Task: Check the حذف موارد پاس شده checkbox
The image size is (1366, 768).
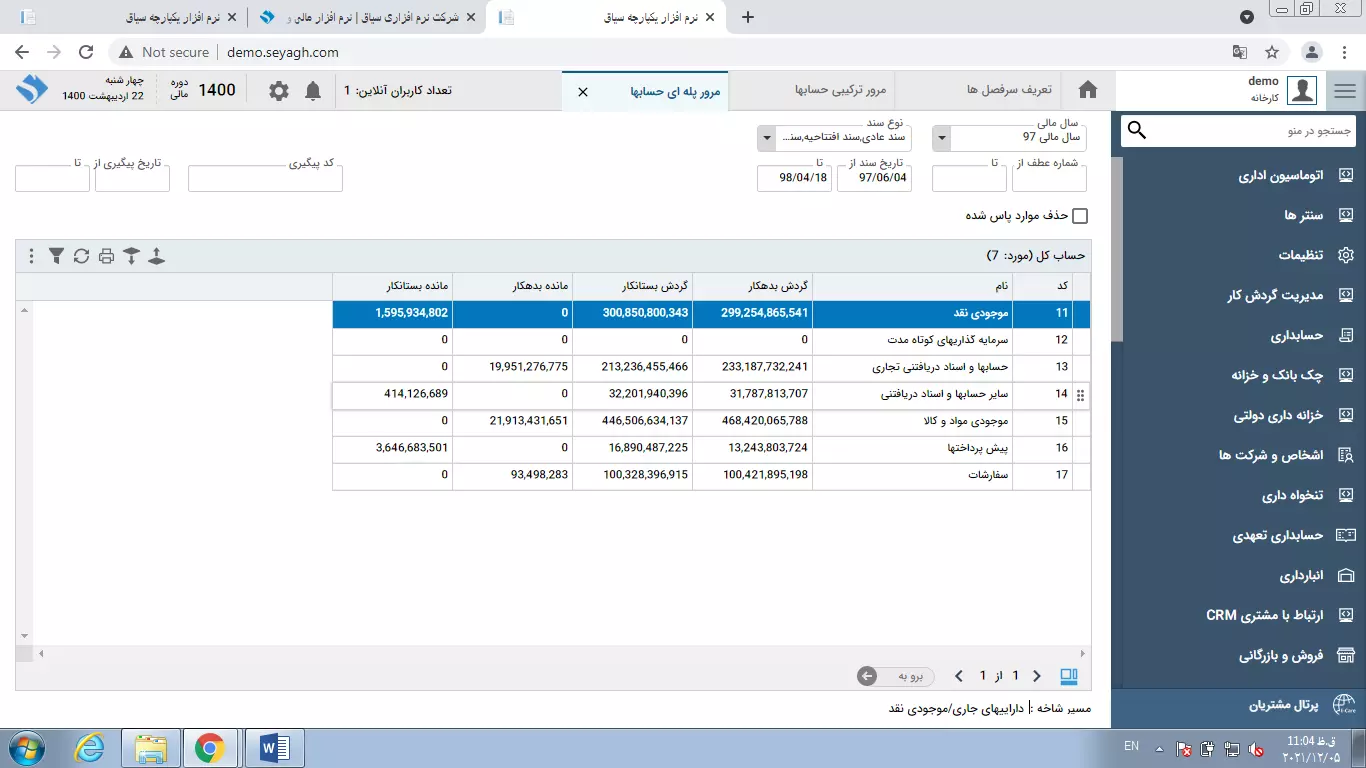Action: pyautogui.click(x=1080, y=216)
